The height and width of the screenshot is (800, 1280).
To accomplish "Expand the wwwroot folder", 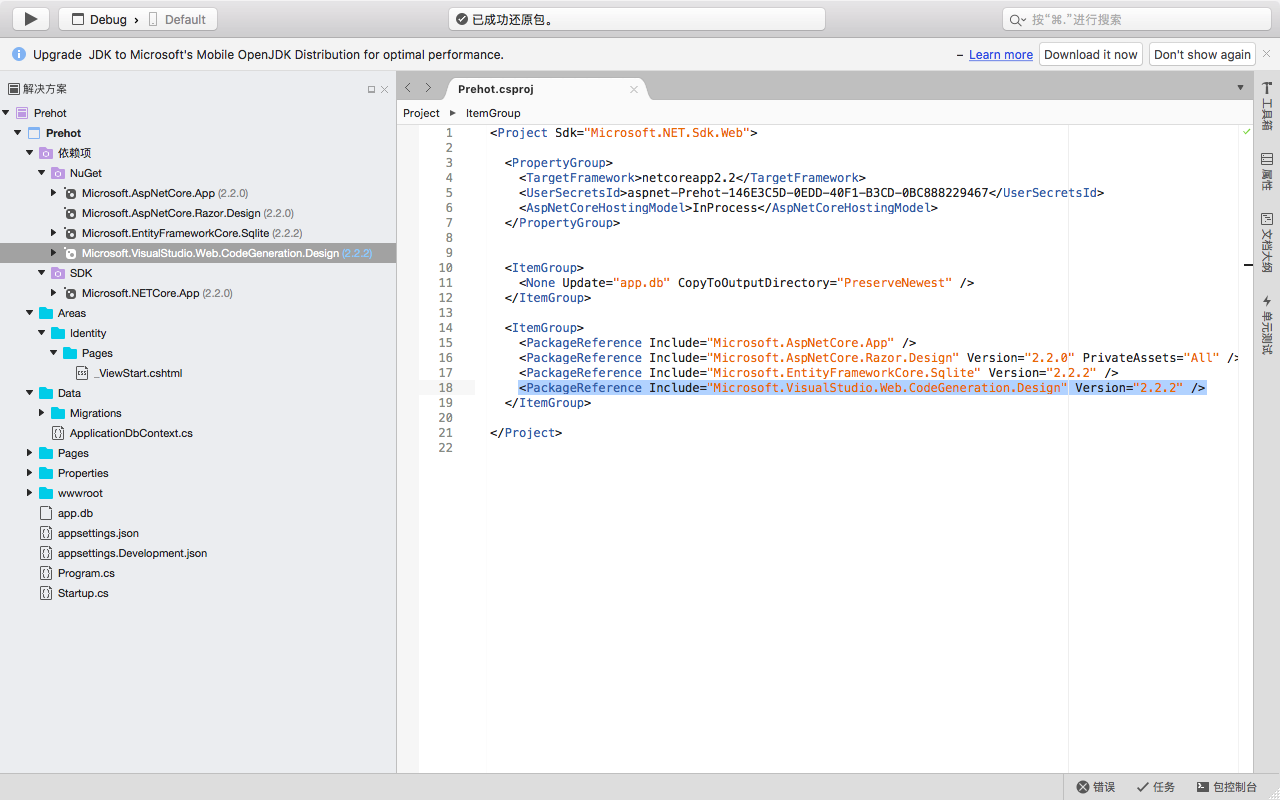I will [x=30, y=493].
